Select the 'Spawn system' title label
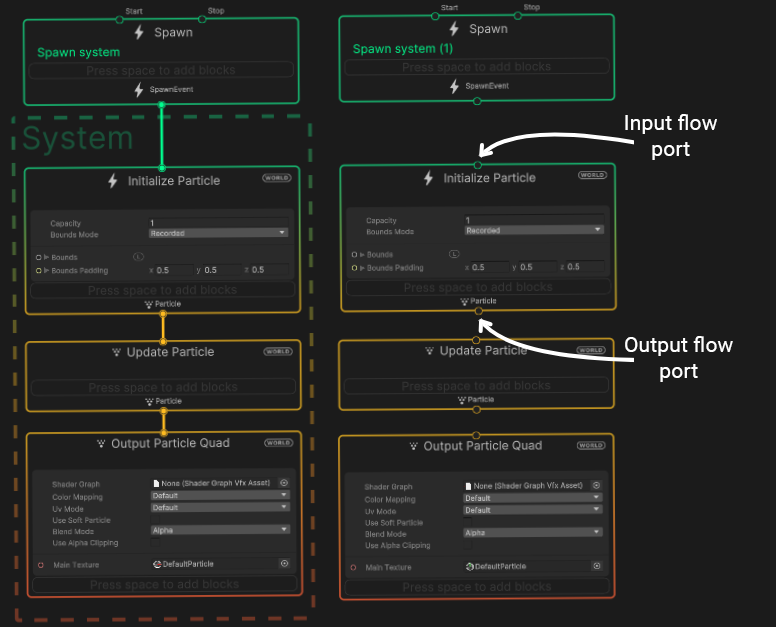 pyautogui.click(x=78, y=52)
